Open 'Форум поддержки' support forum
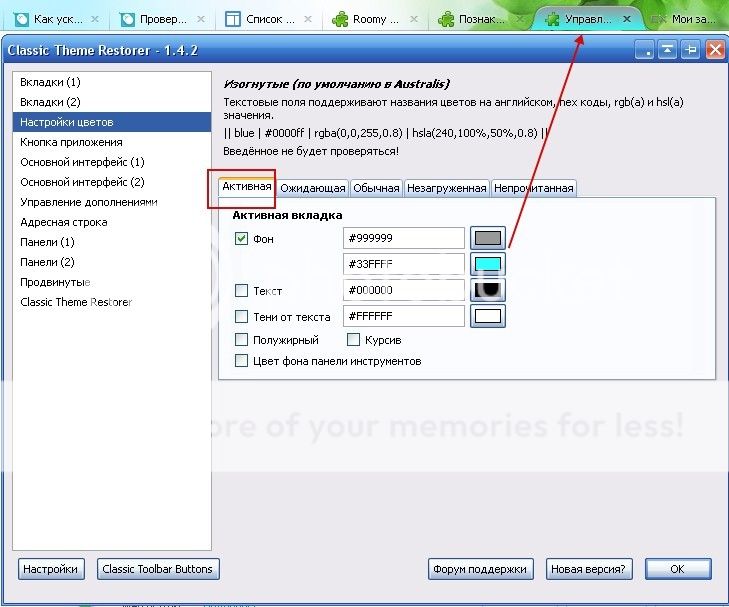 click(480, 569)
